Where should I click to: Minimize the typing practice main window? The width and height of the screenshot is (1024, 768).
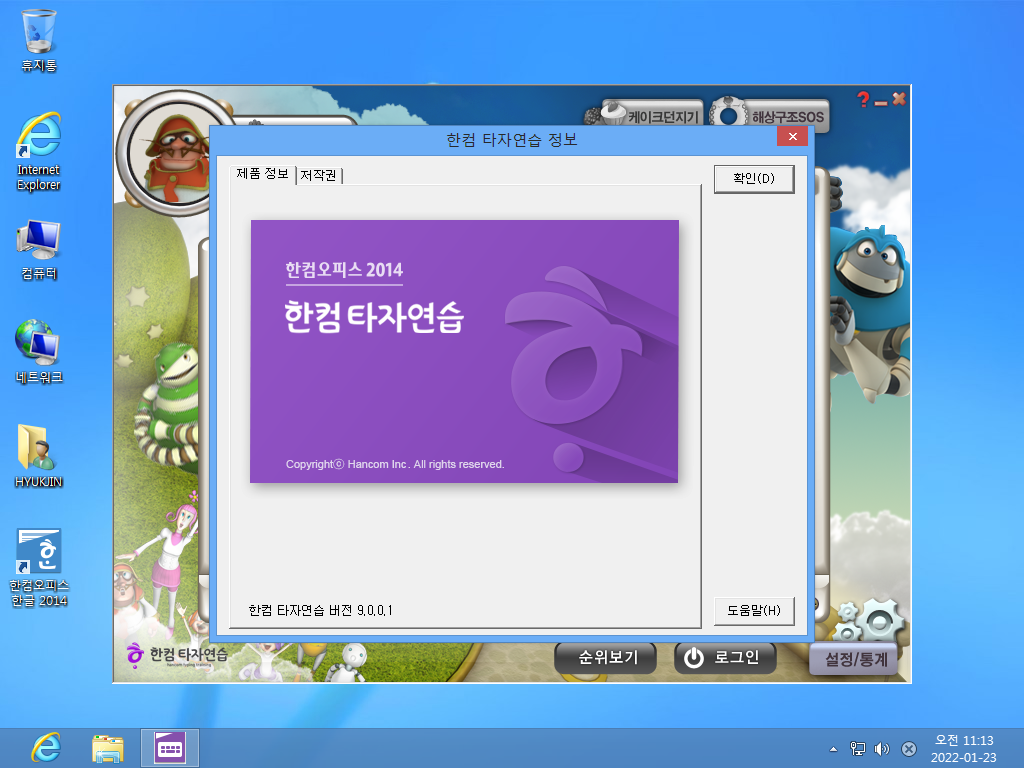(x=881, y=102)
